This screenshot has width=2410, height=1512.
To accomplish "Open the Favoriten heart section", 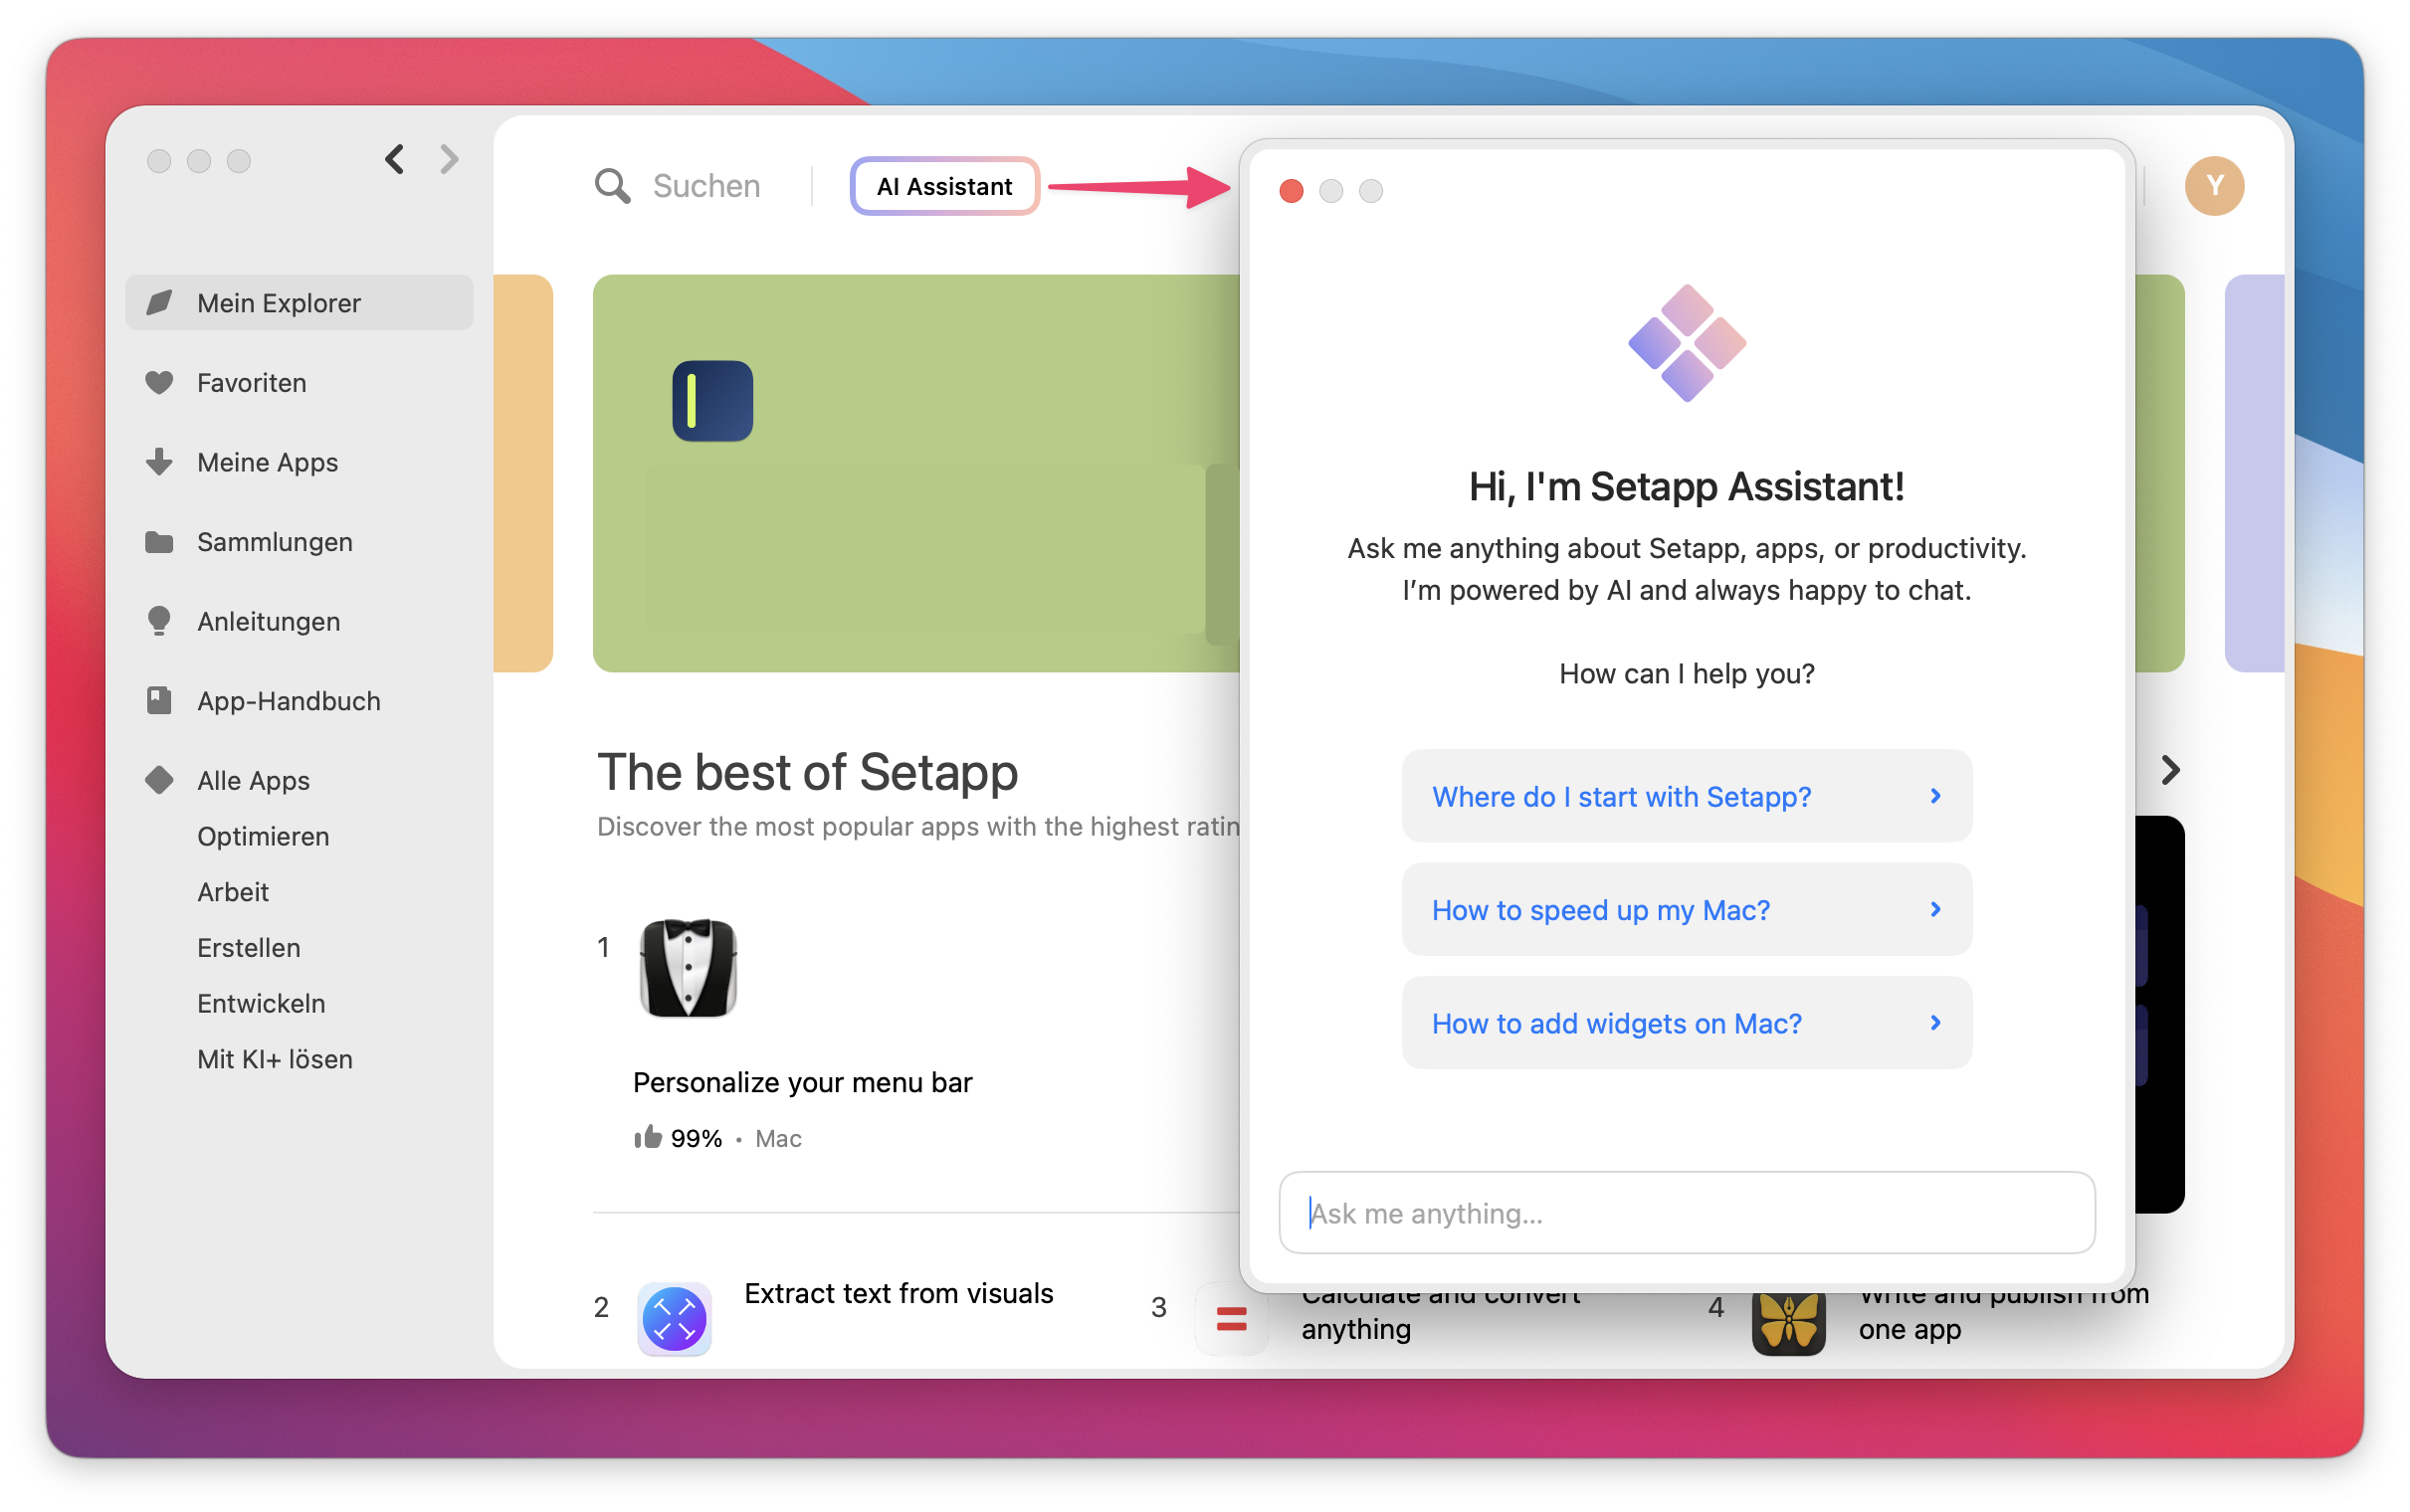I will click(251, 382).
